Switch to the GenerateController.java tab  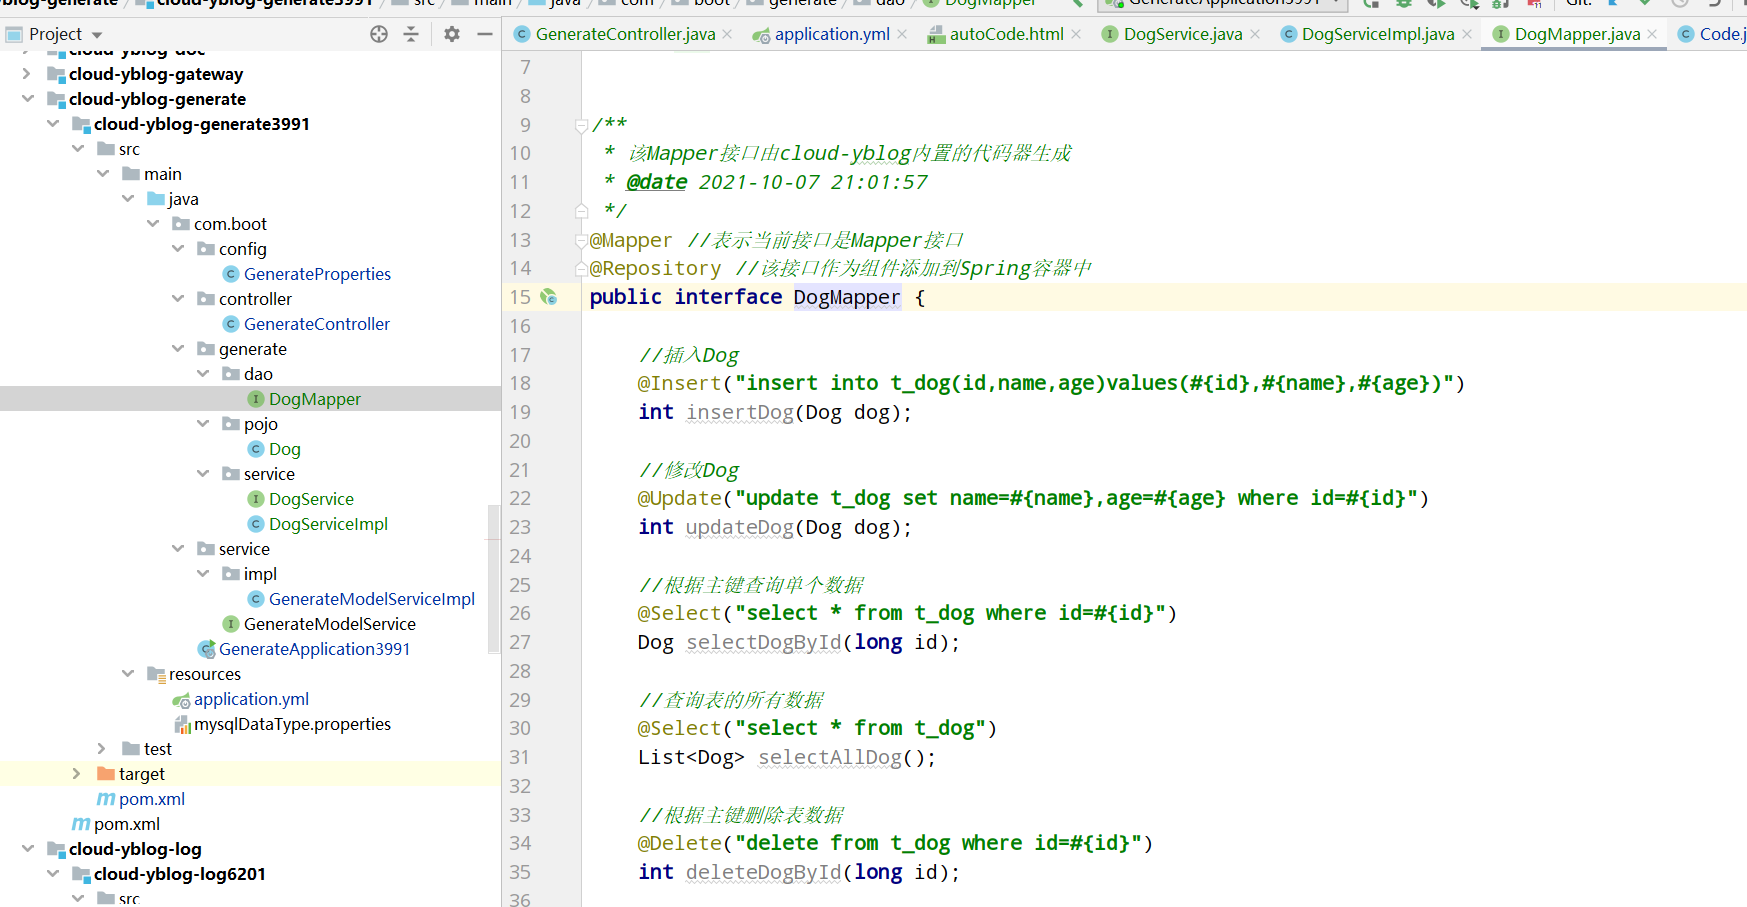(x=625, y=34)
